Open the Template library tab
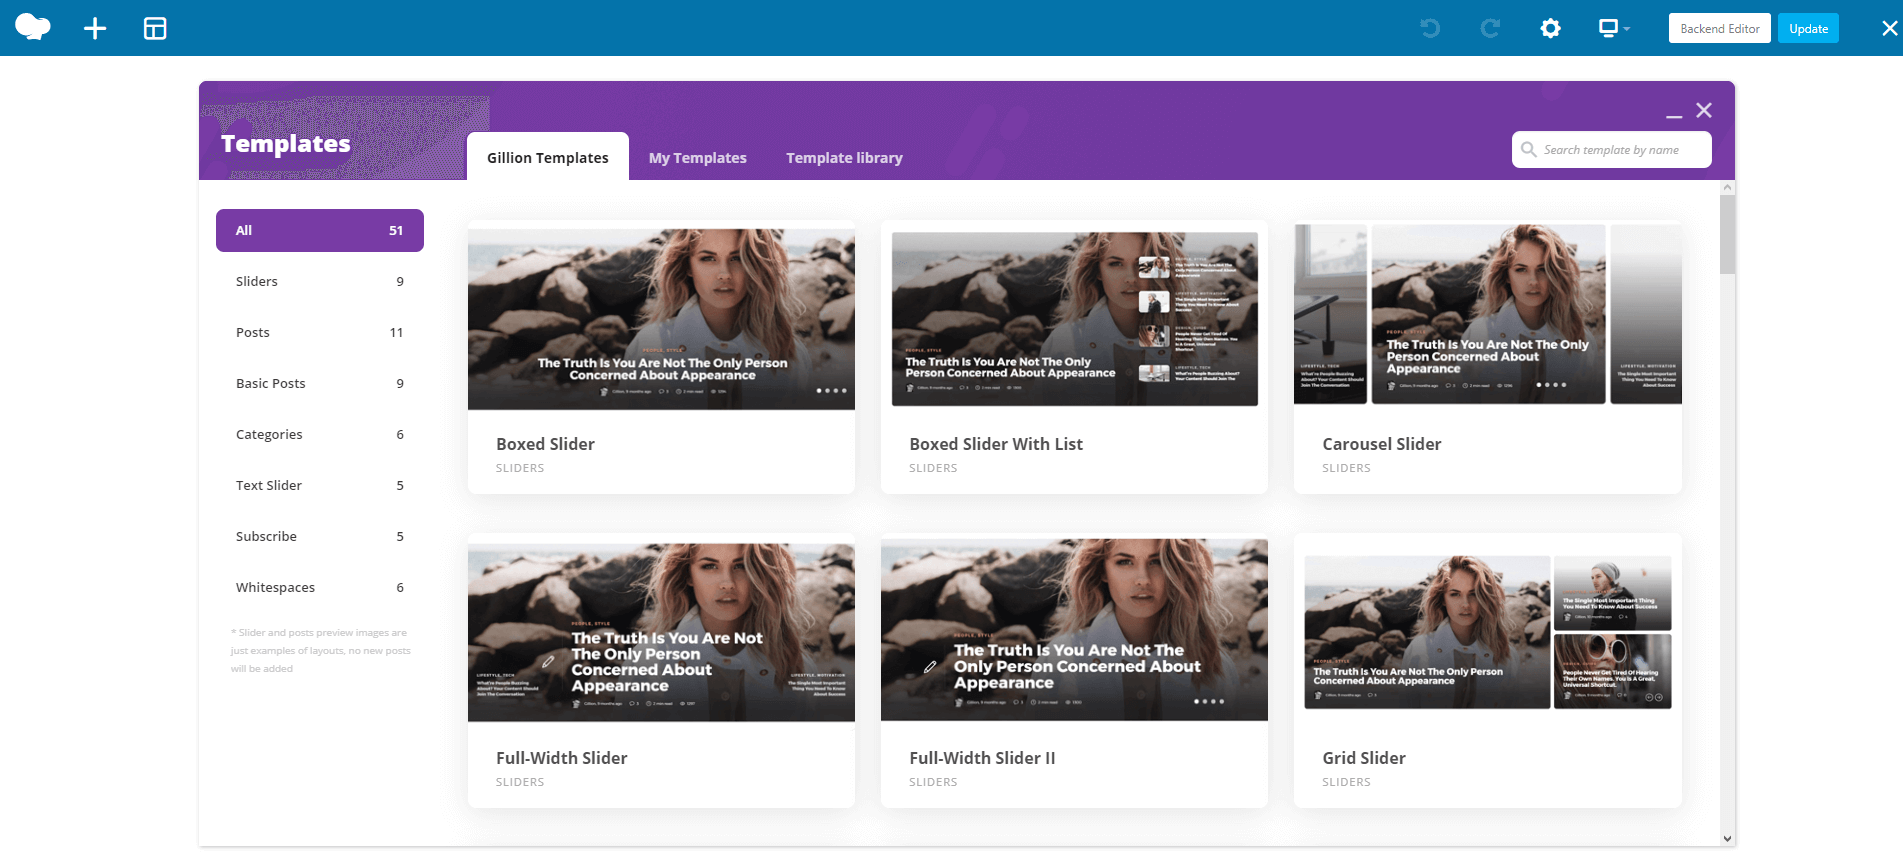This screenshot has height=860, width=1903. pos(844,158)
